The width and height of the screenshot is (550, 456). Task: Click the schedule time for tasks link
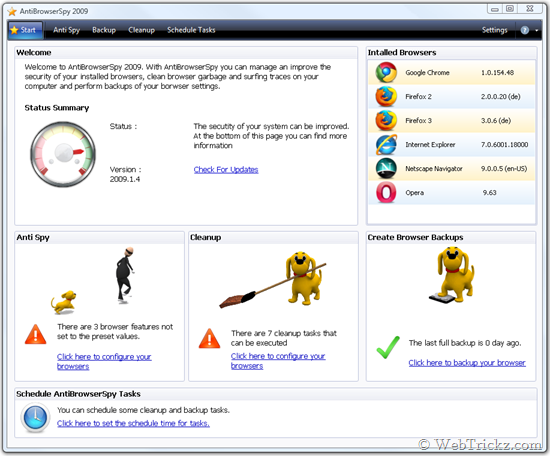pyautogui.click(x=133, y=423)
